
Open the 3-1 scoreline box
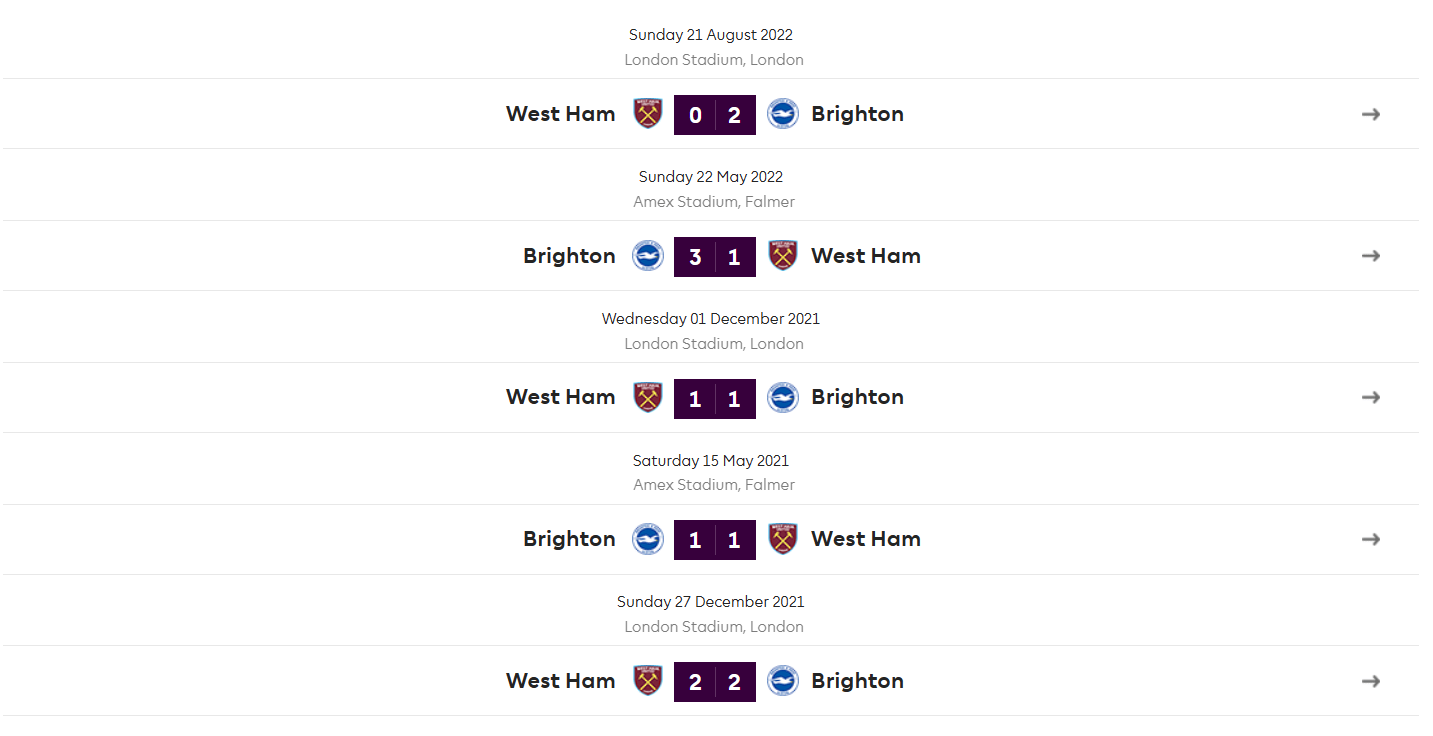tap(715, 257)
